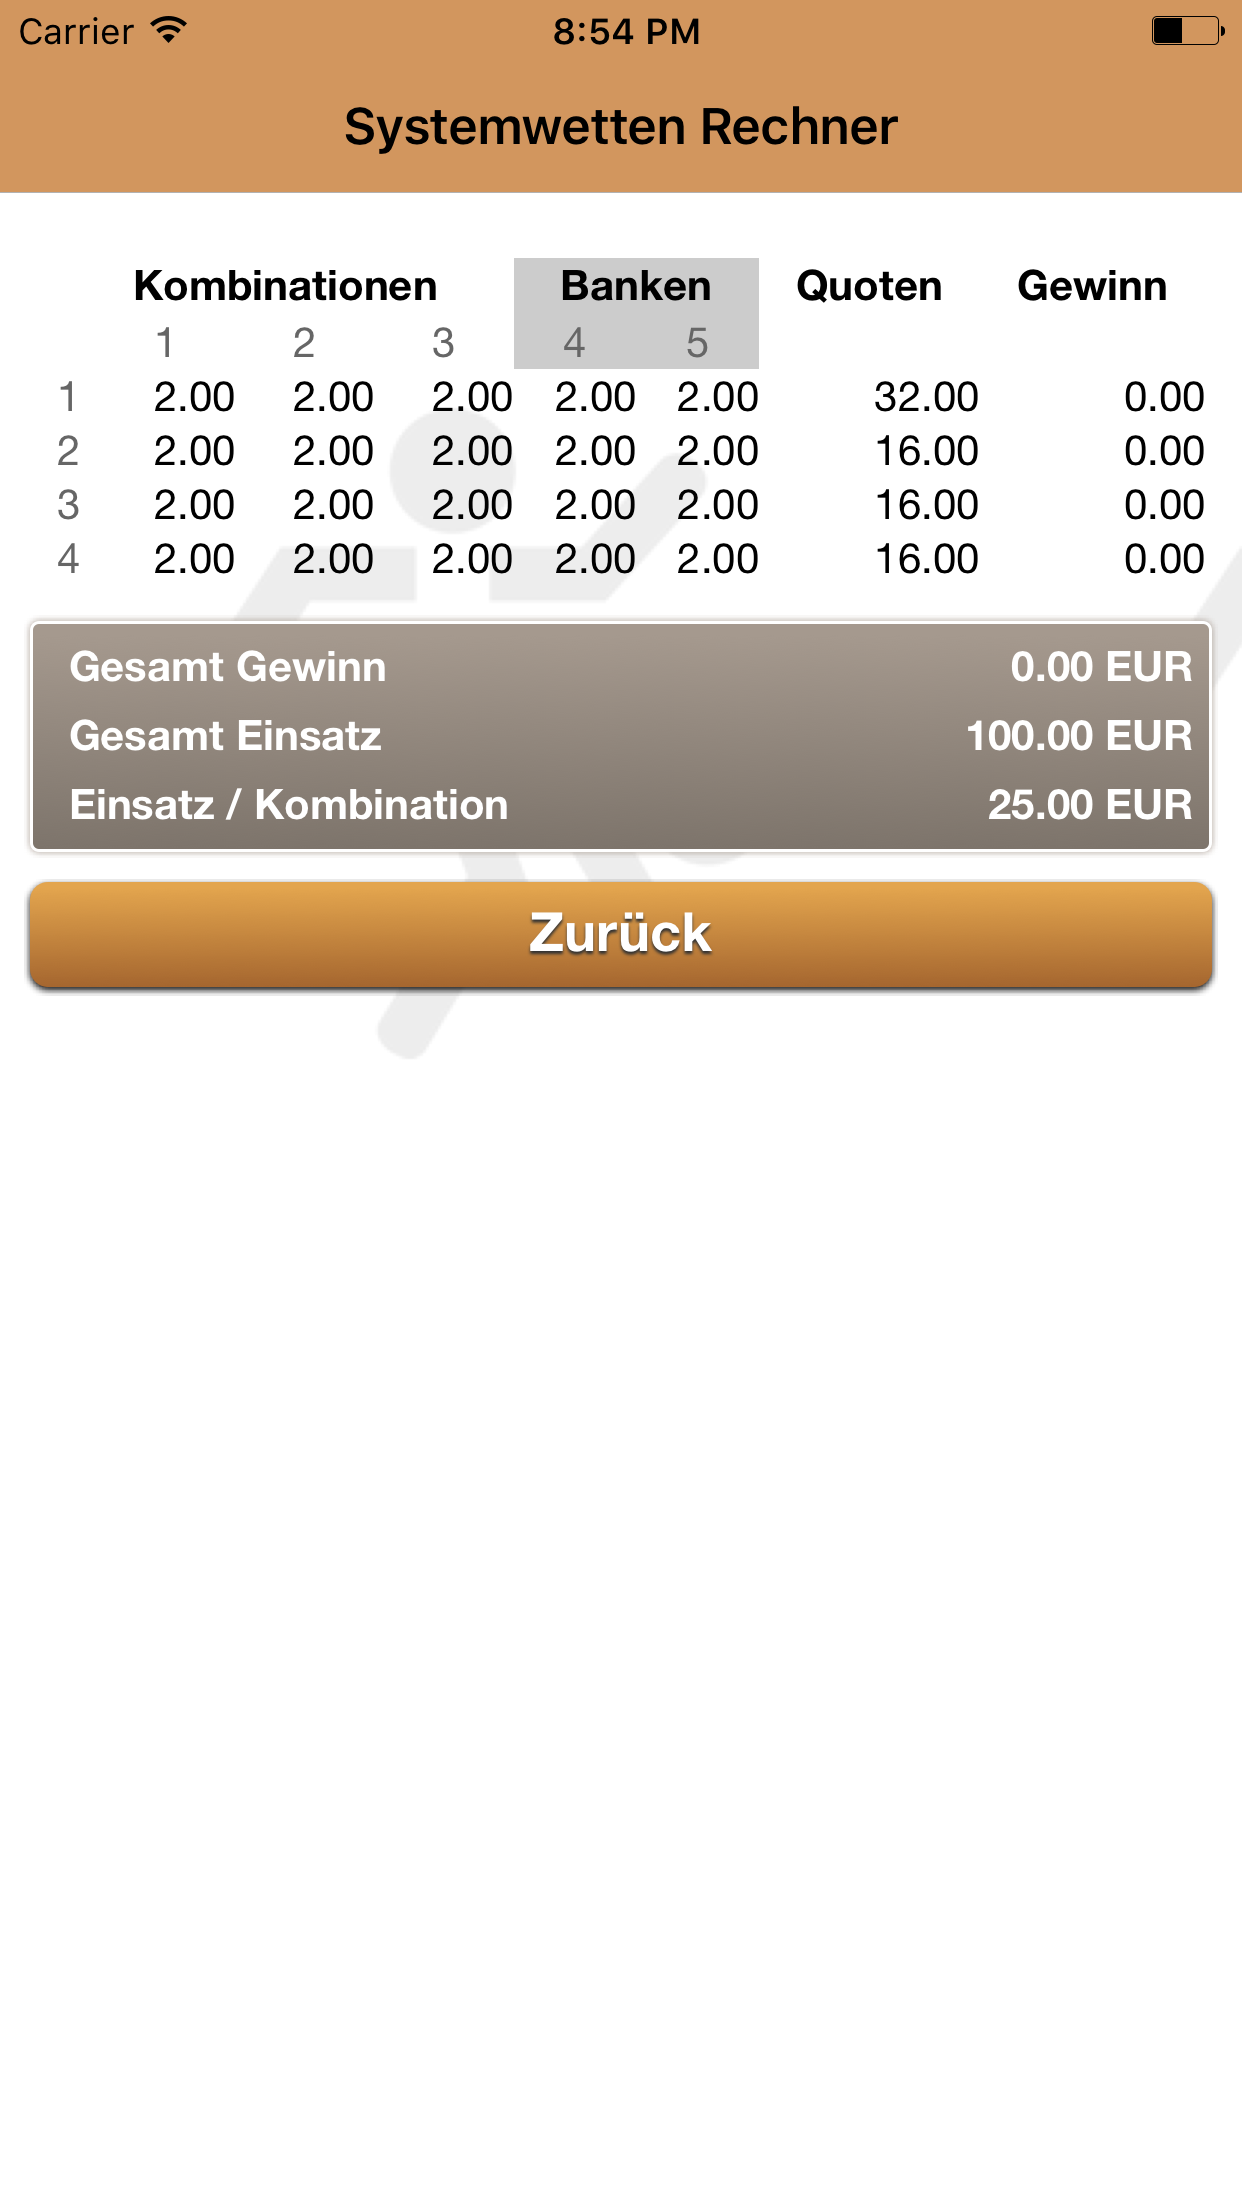Tap the battery level icon
The height and width of the screenshot is (2208, 1242).
pyautogui.click(x=1187, y=31)
